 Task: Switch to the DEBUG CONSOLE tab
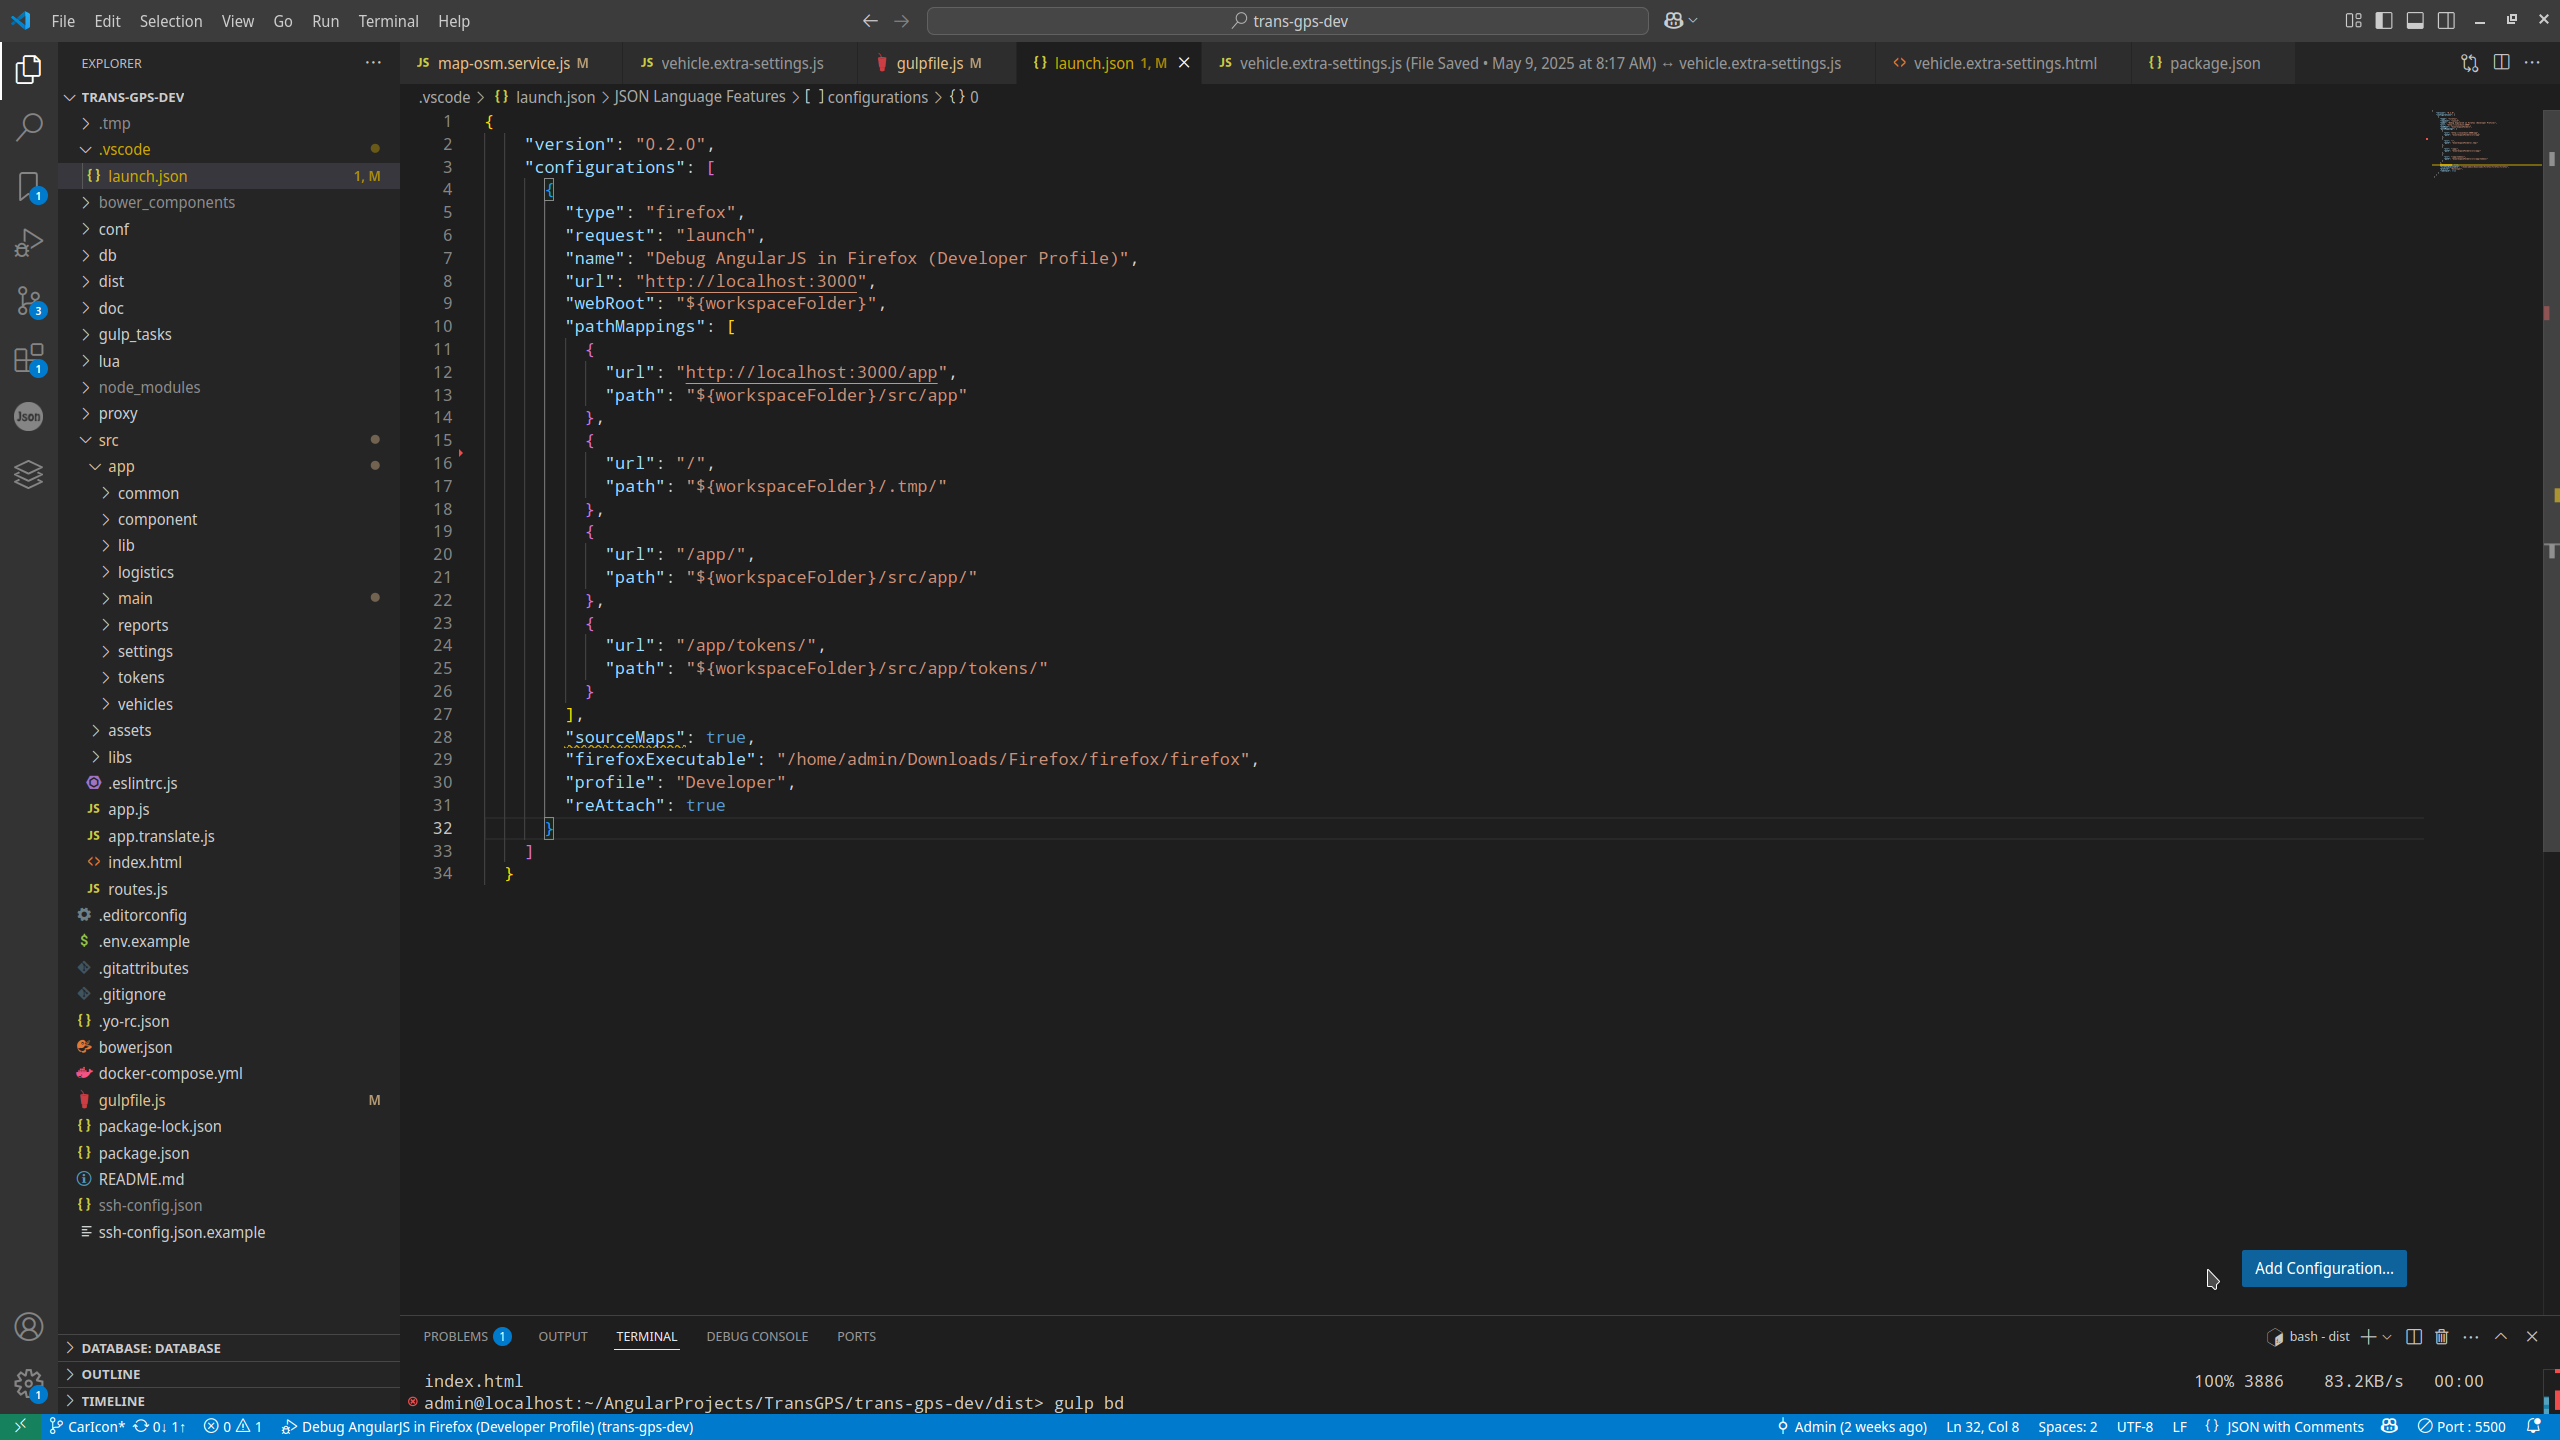[757, 1336]
